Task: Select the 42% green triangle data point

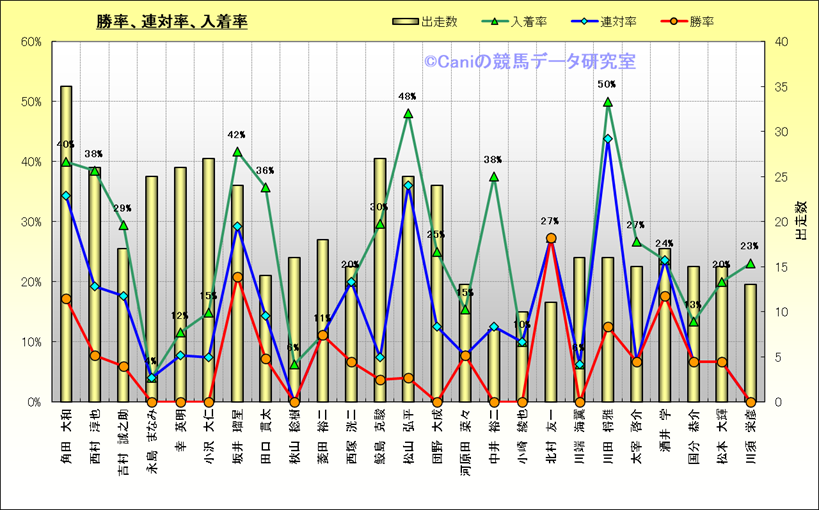Action: pyautogui.click(x=237, y=152)
